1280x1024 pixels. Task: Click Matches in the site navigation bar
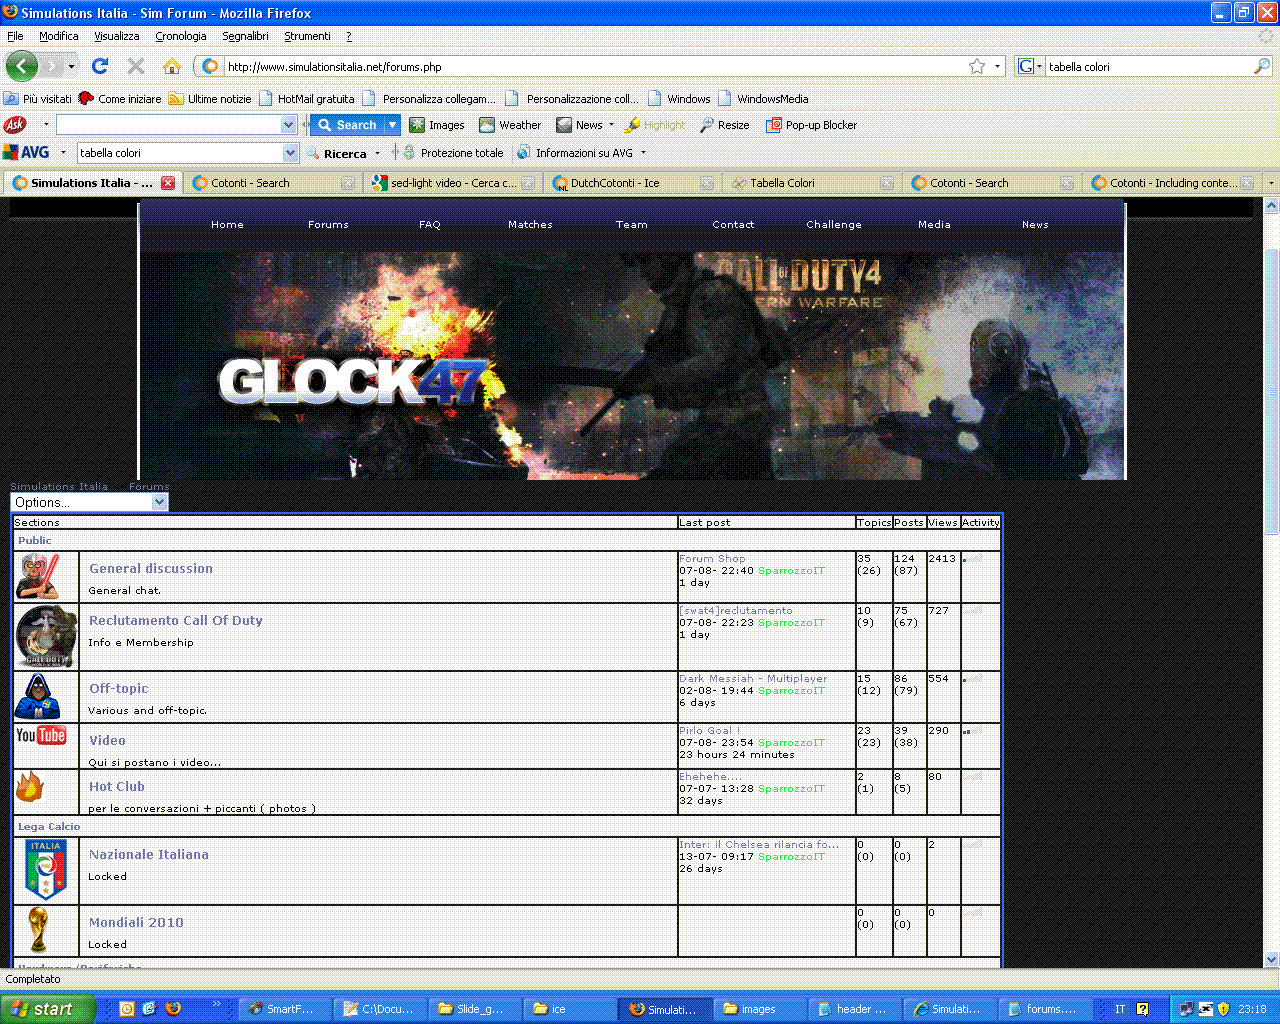click(530, 224)
